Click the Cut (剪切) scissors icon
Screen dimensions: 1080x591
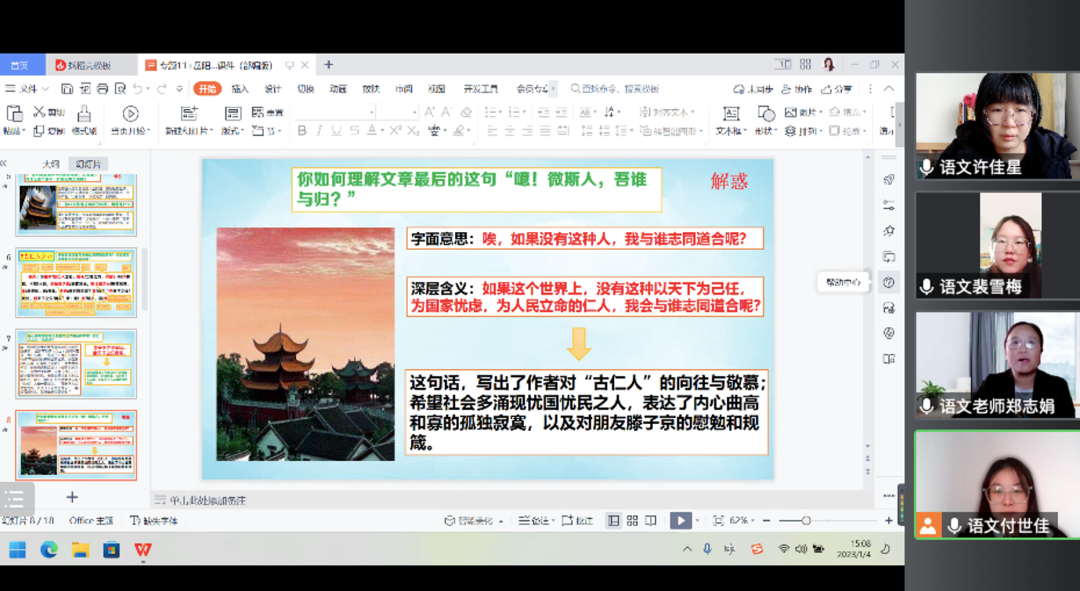point(39,112)
